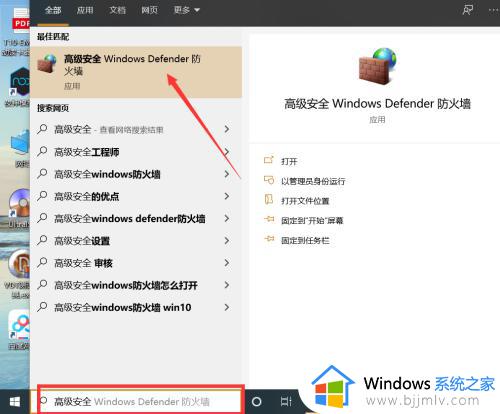Click the Cortana circle icon on taskbar
This screenshot has width=500, height=414.
tap(257, 402)
